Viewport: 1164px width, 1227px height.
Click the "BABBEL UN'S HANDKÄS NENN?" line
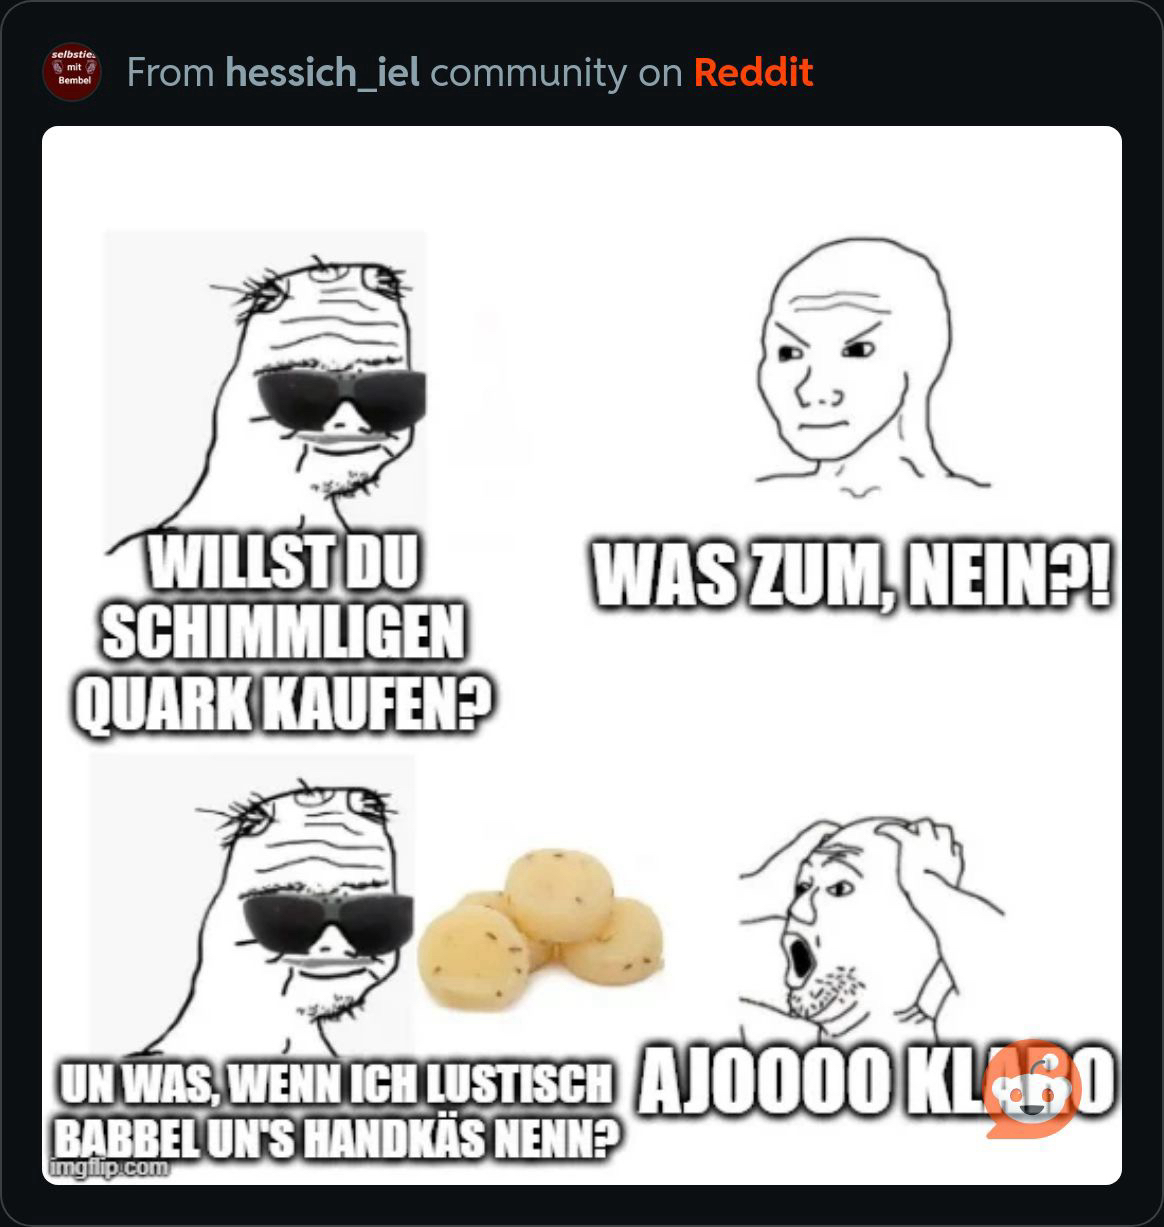pos(332,1137)
